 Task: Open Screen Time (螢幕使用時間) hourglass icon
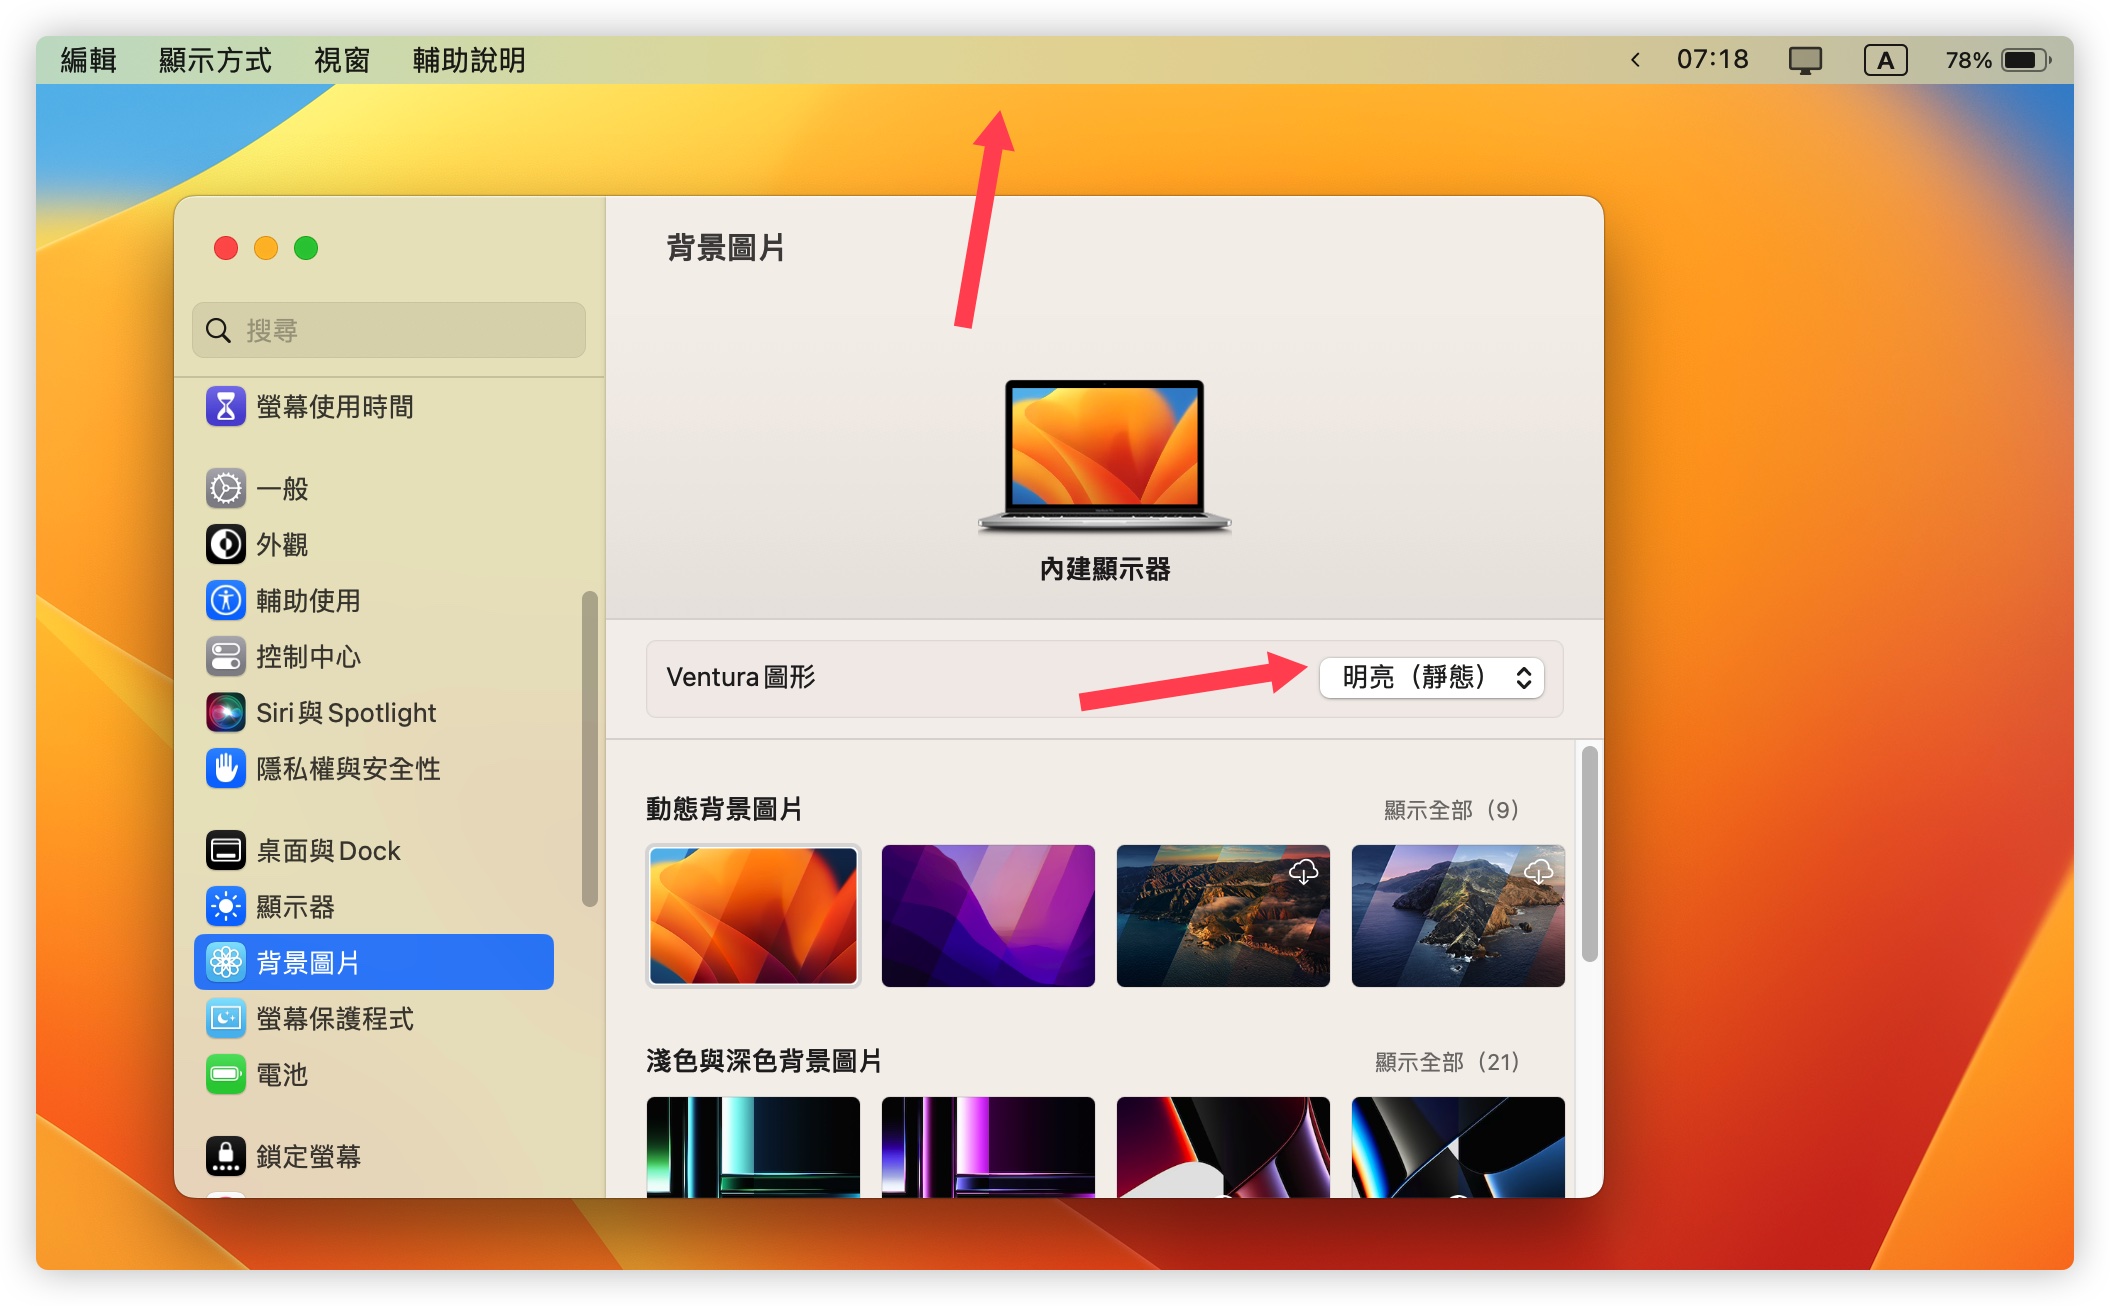pos(226,407)
